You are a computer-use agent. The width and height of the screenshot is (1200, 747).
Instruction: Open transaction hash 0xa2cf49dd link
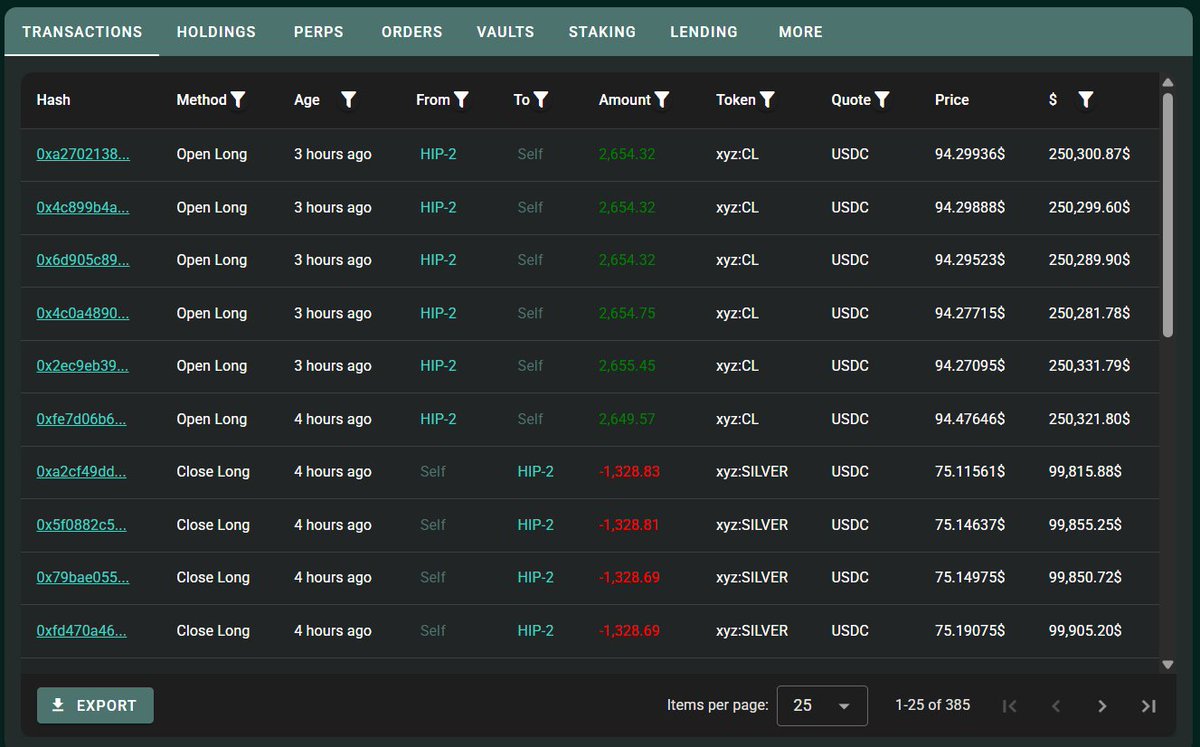tap(82, 471)
